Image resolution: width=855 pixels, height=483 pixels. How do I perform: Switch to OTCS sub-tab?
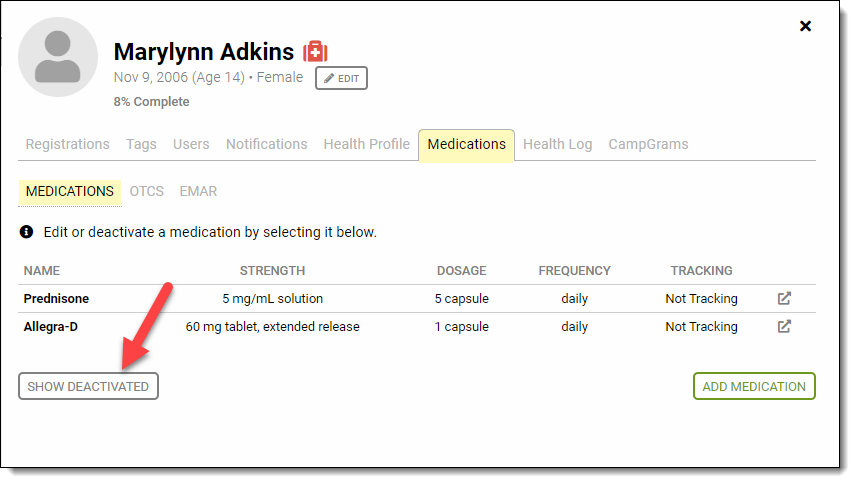tap(147, 191)
